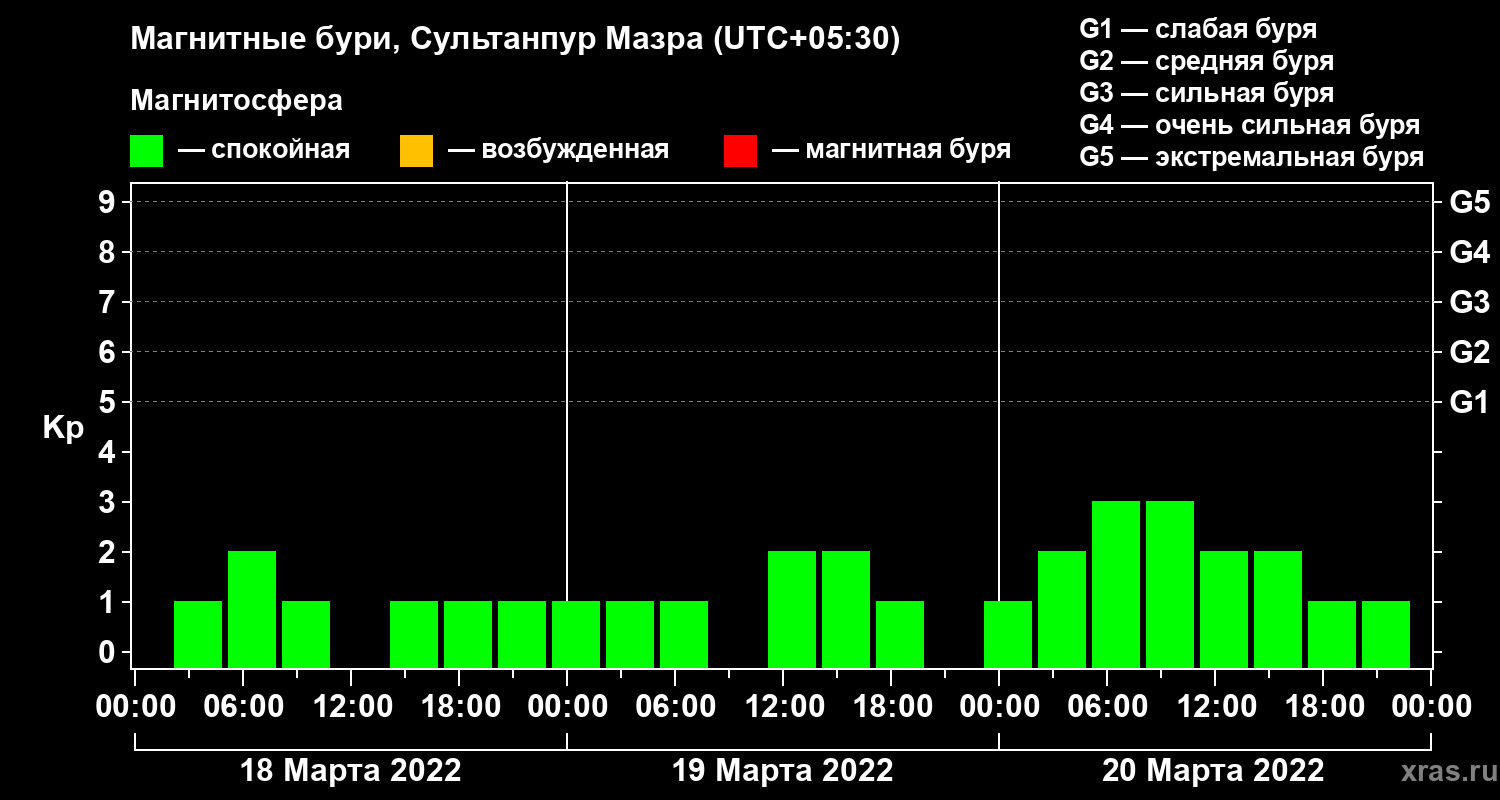Click the 'G2' label on right axis
1500x800 pixels.
(1469, 352)
